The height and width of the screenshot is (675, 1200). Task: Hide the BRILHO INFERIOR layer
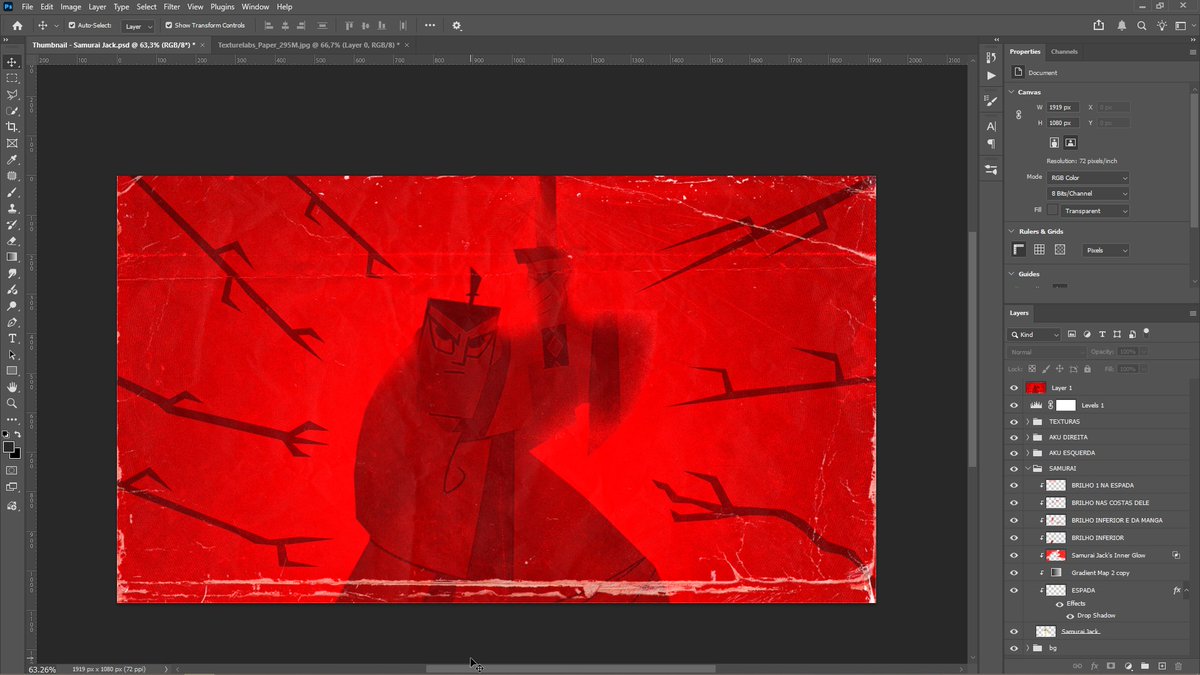coord(1014,538)
